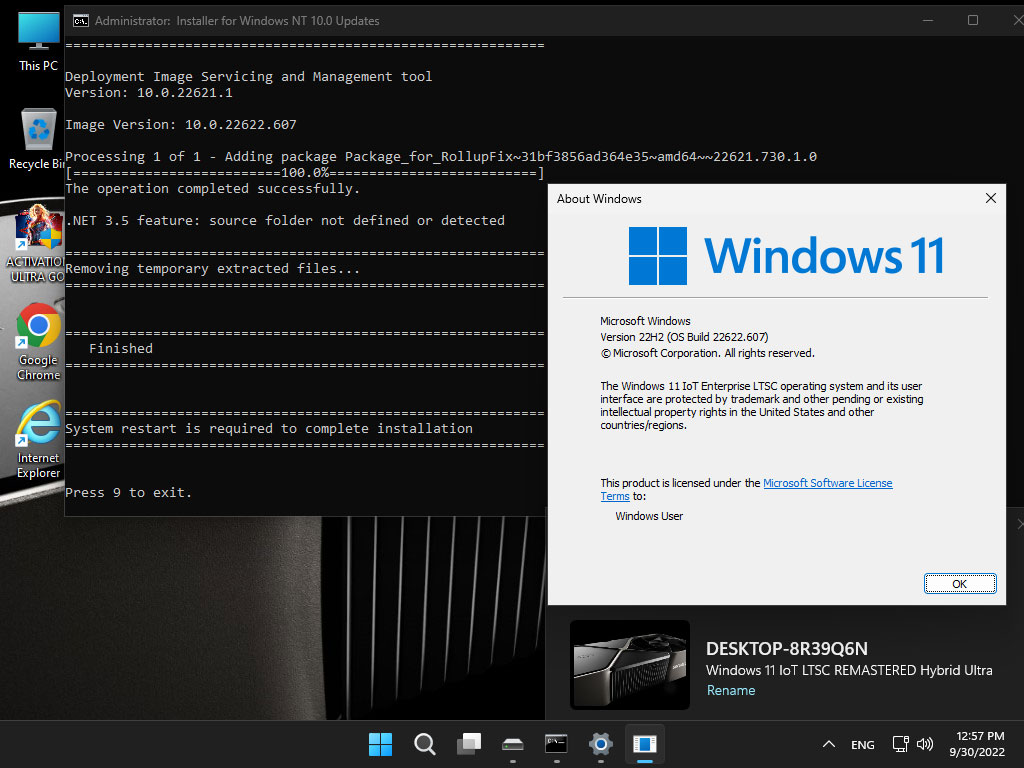Click 'Image Version: 10.0.22622.607' line
Screen dimensions: 1024x768
pos(180,124)
